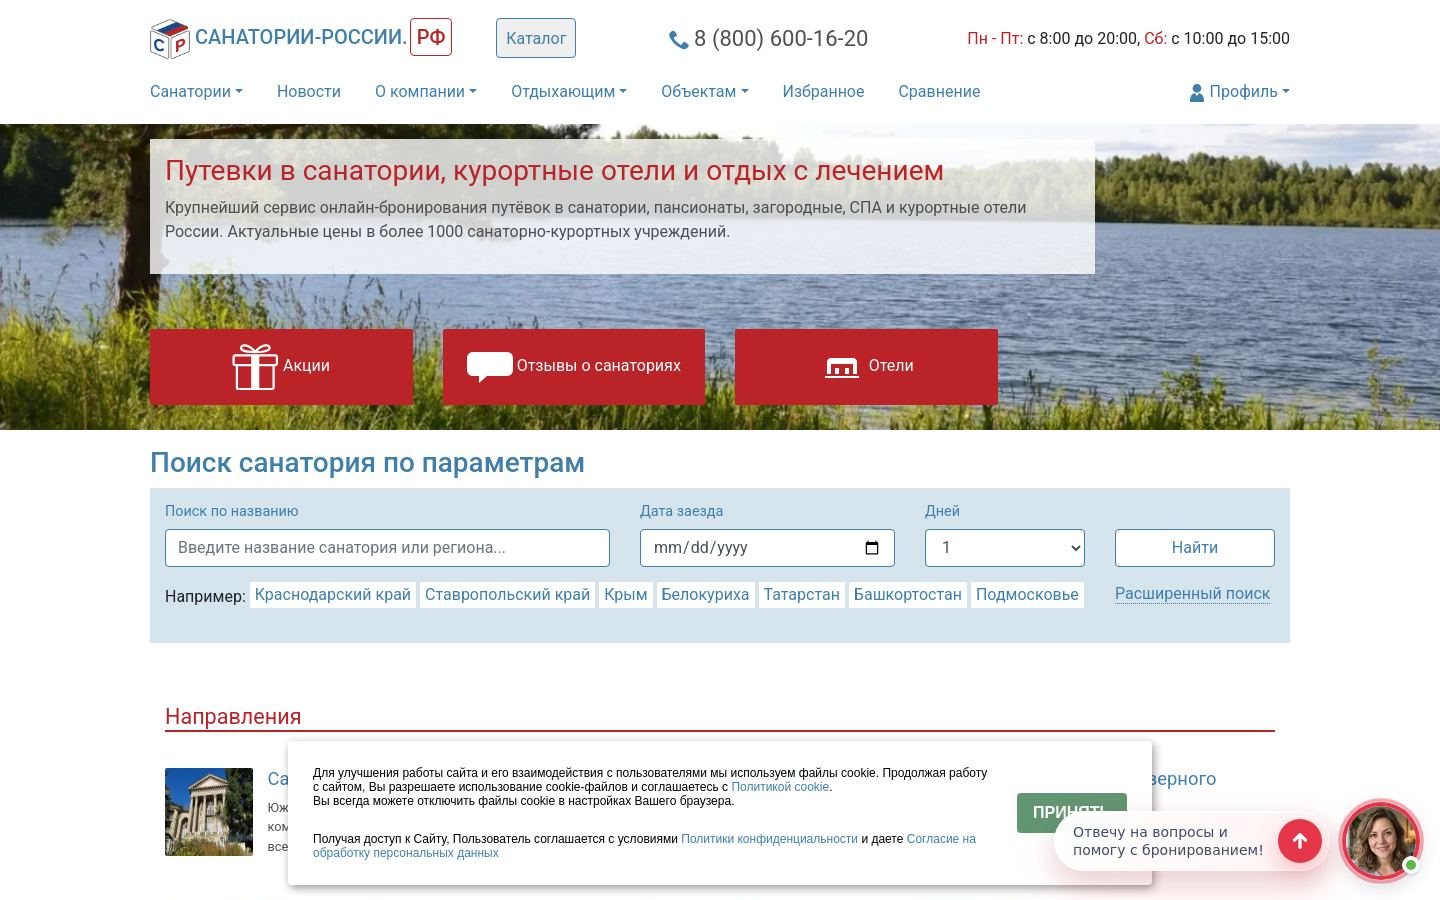Click the Профиль user icon
Screen dimensions: 1440x900
1196,92
